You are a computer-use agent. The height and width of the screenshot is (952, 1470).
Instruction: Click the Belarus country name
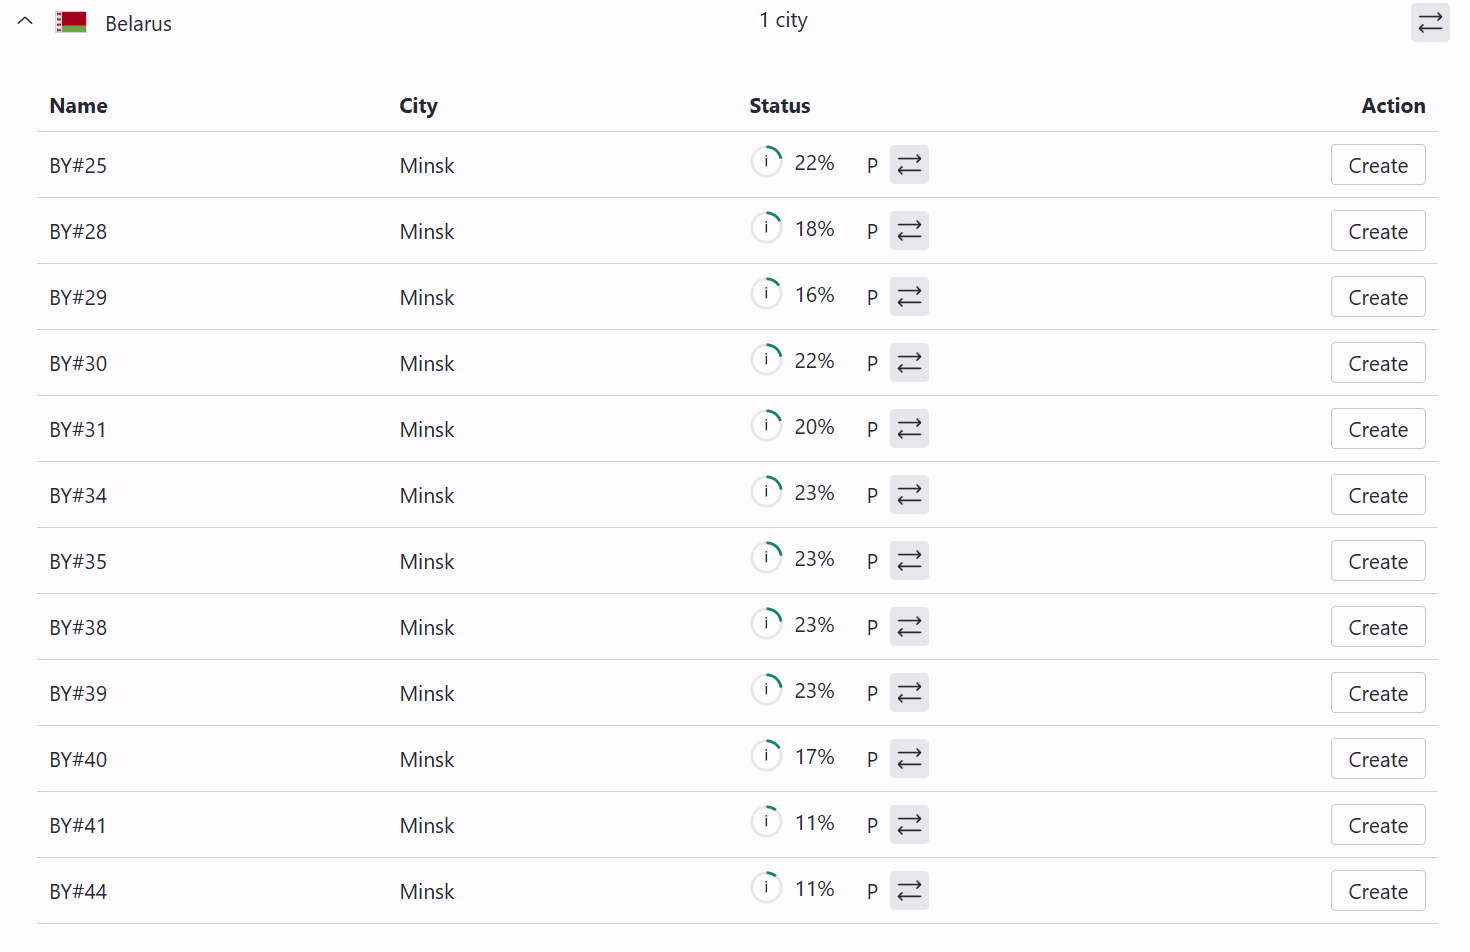(x=138, y=24)
